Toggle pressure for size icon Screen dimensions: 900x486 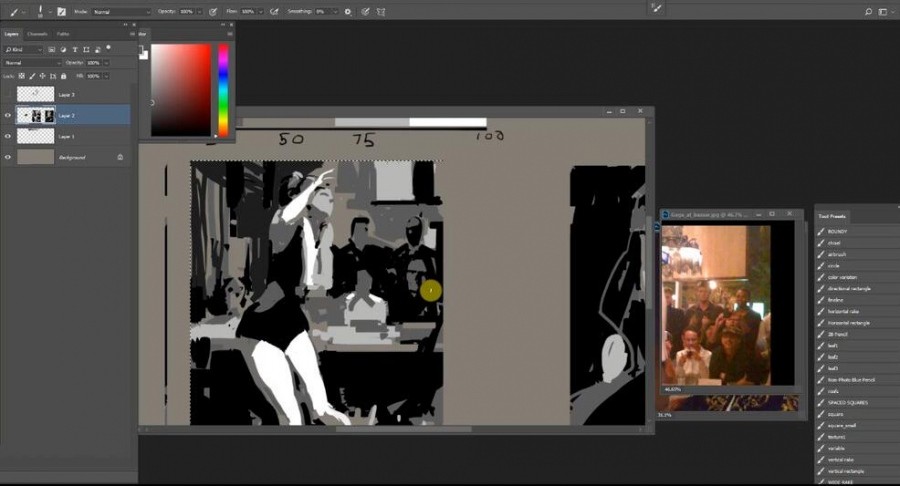point(365,11)
